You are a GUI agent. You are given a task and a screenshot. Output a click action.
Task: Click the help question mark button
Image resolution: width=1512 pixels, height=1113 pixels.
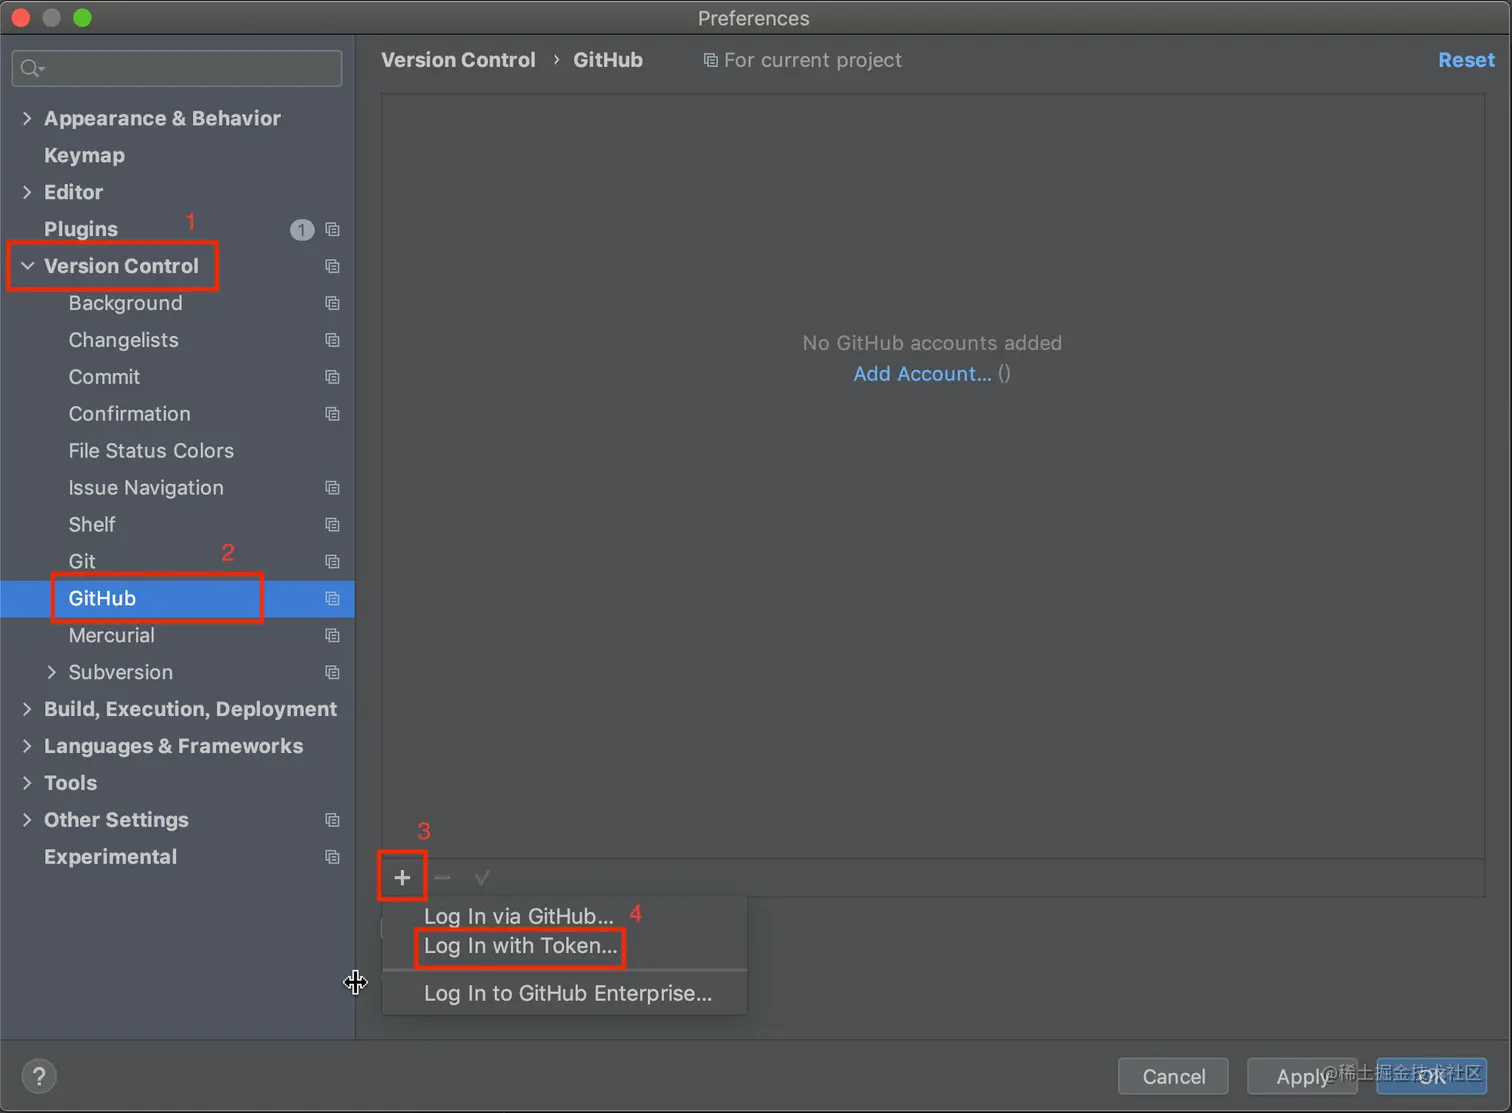point(39,1076)
